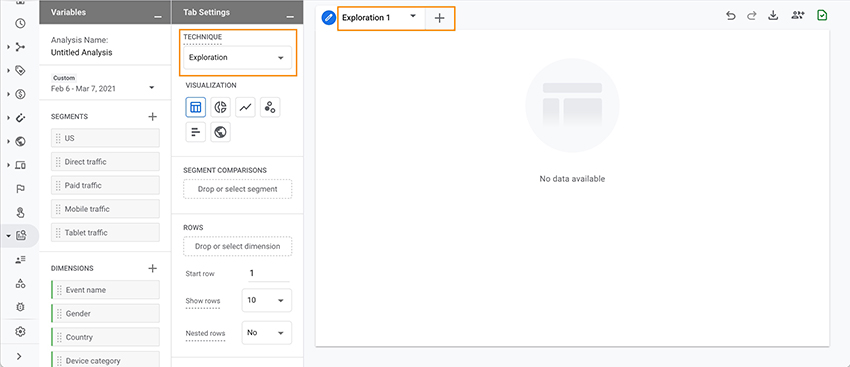This screenshot has height=367, width=850.
Task: Select the Device category dimension
Action: [x=106, y=360]
